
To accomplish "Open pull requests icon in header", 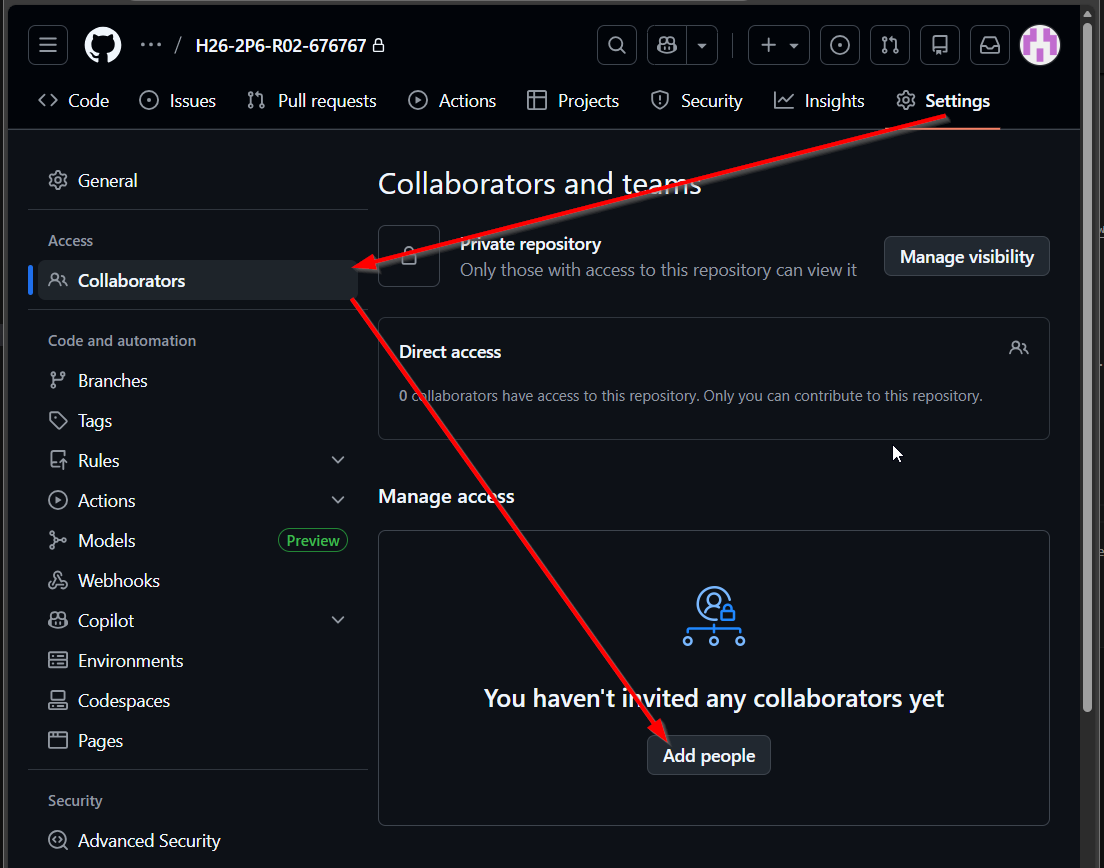I will pos(890,46).
